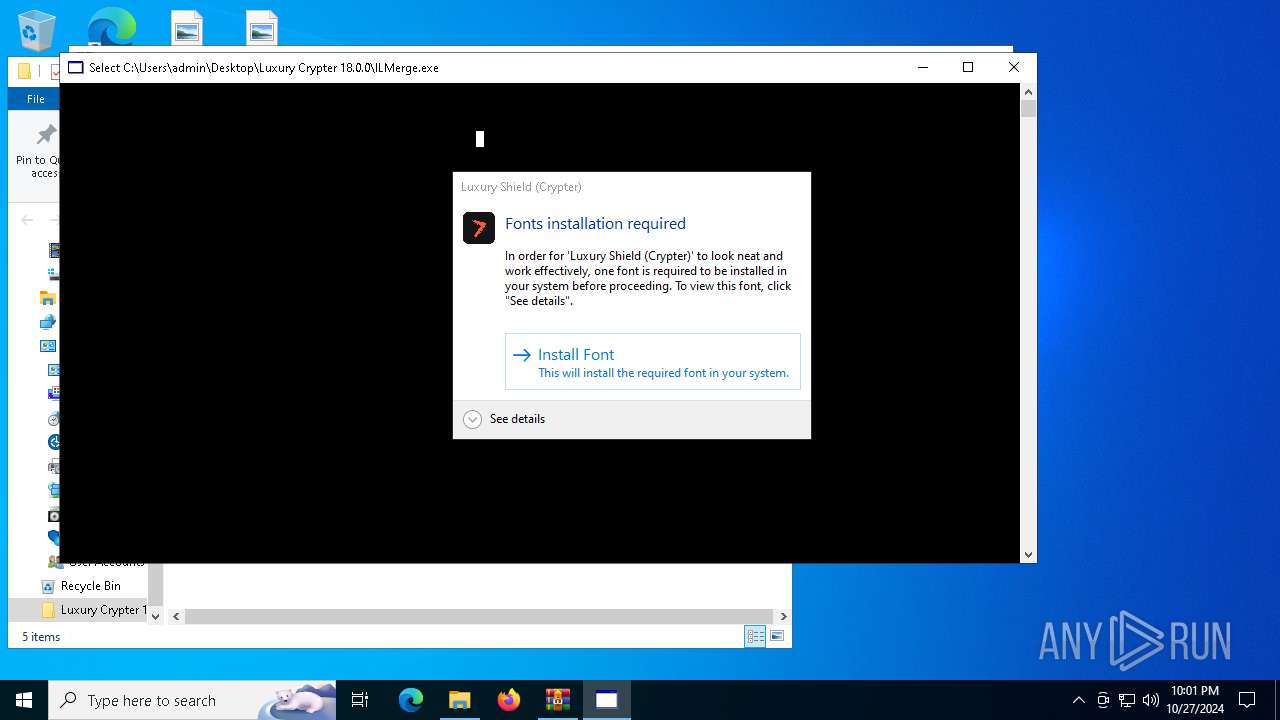Click the active console app taskbar icon
Viewport: 1280px width, 720px height.
coord(606,700)
